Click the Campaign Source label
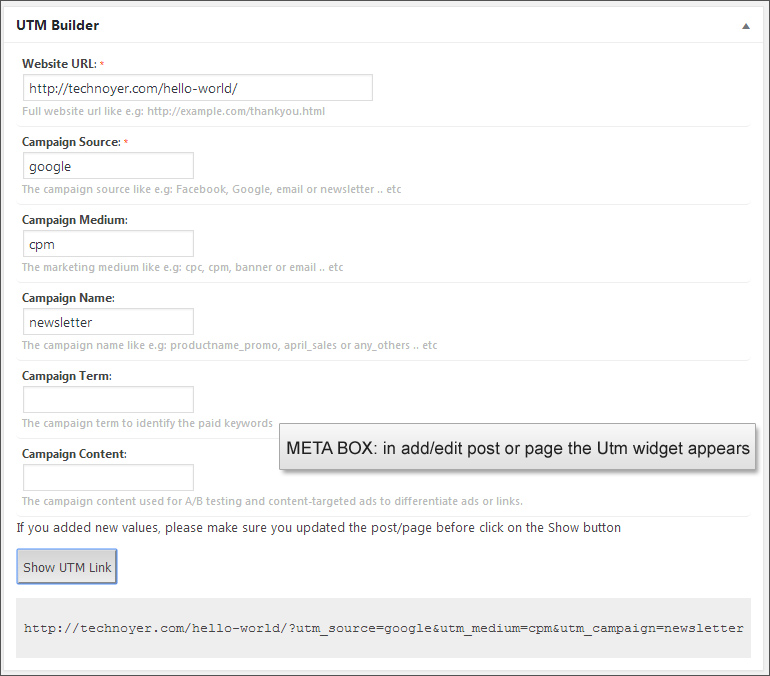770x676 pixels. [71, 142]
